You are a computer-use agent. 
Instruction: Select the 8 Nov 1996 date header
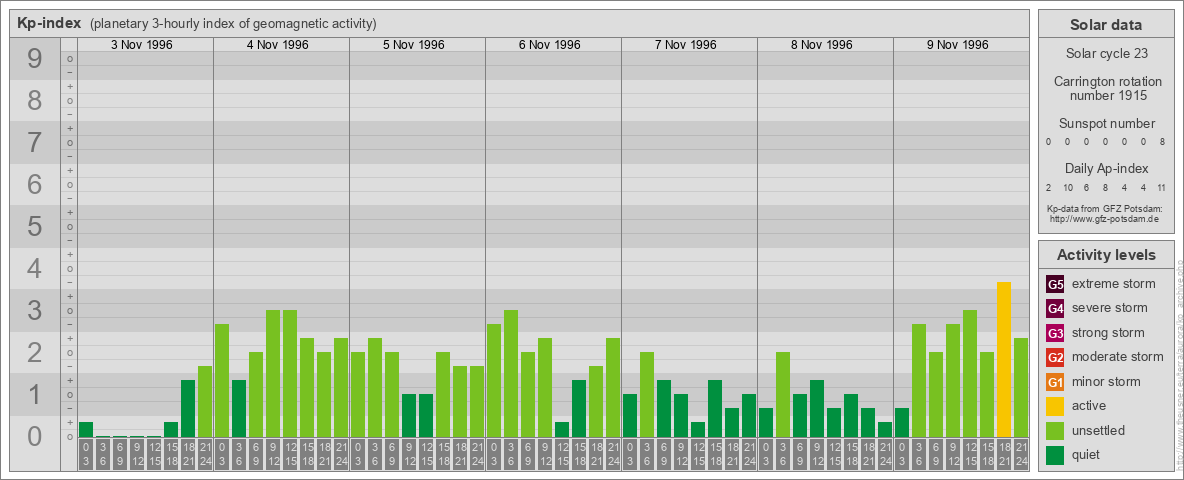tap(822, 45)
